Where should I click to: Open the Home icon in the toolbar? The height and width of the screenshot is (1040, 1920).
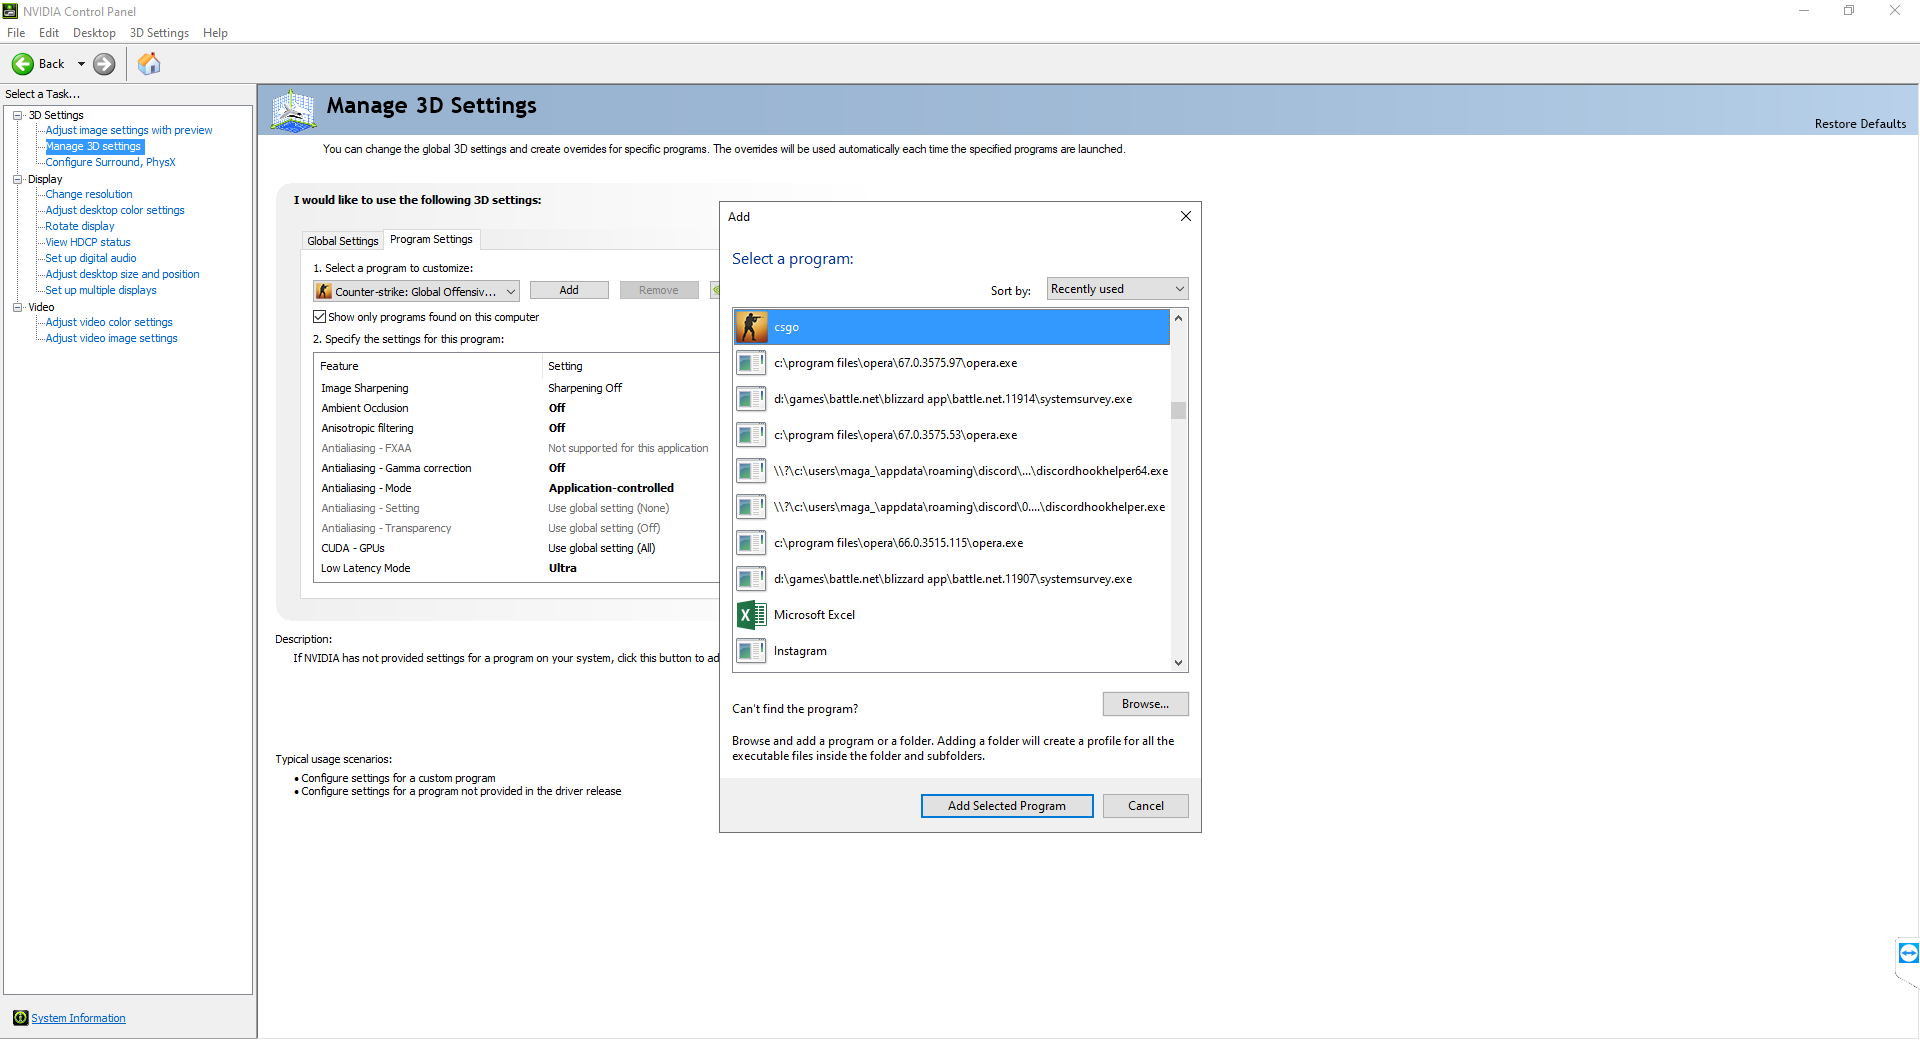149,64
